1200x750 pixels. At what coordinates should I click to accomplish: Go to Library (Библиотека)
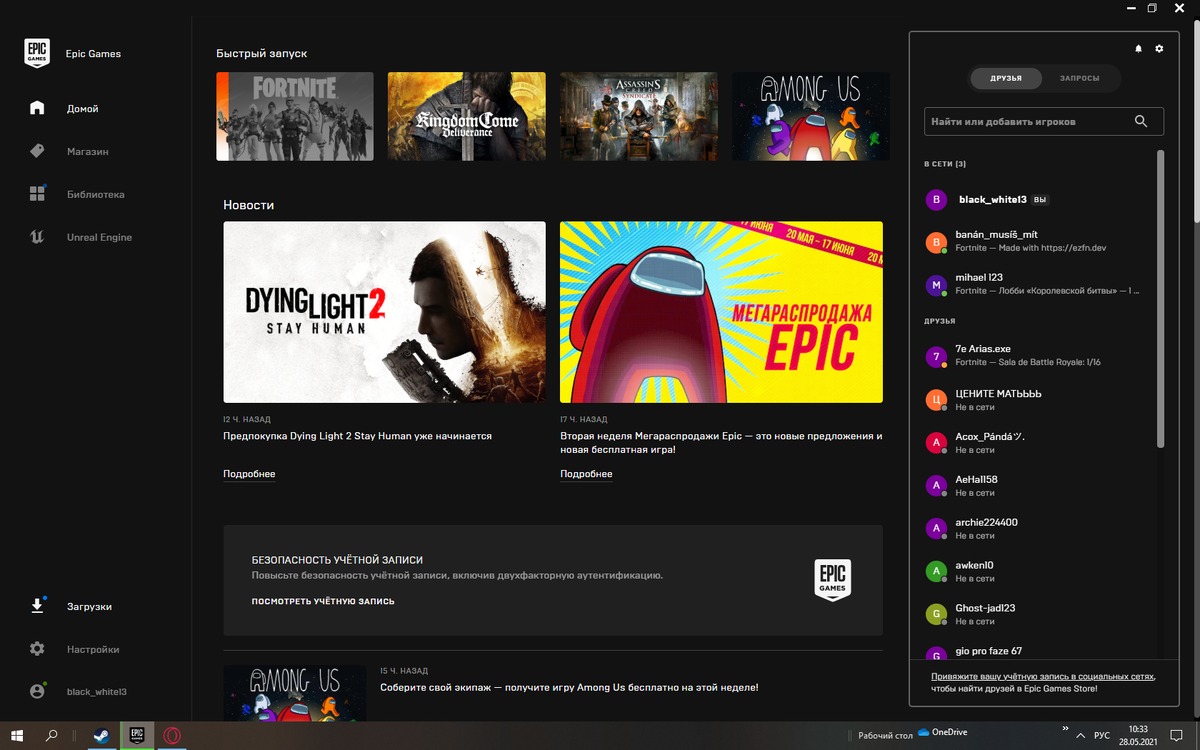pyautogui.click(x=96, y=194)
